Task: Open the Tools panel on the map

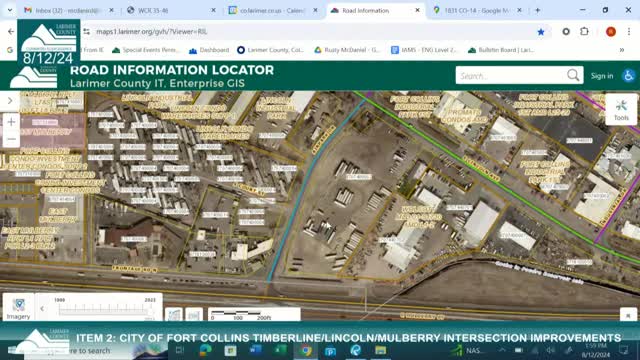Action: pos(621,109)
